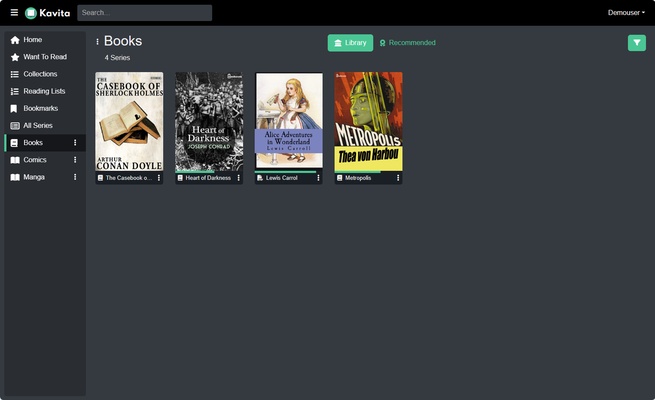Open Want To Read star item
This screenshot has width=655, height=400.
point(44,57)
